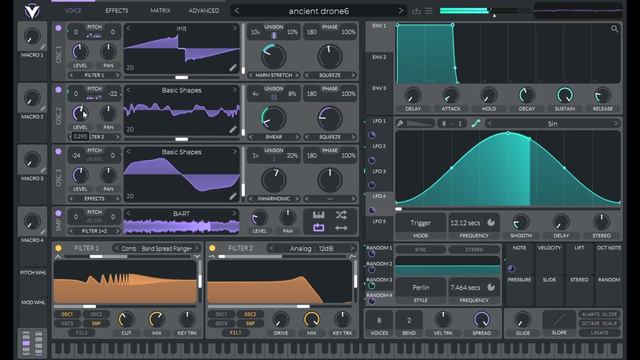Go to next preset after ancient drone6
Viewport: 640px width, 360px height.
pyautogui.click(x=400, y=11)
